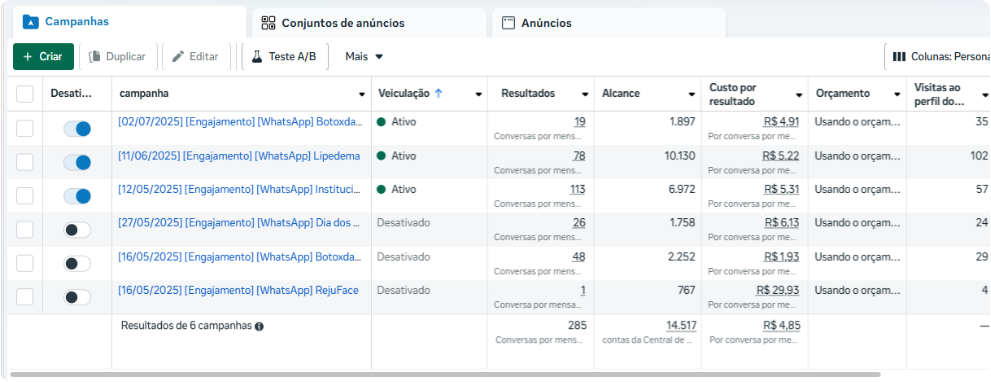
Task: Click the Colunas bars icon
Action: coord(899,56)
